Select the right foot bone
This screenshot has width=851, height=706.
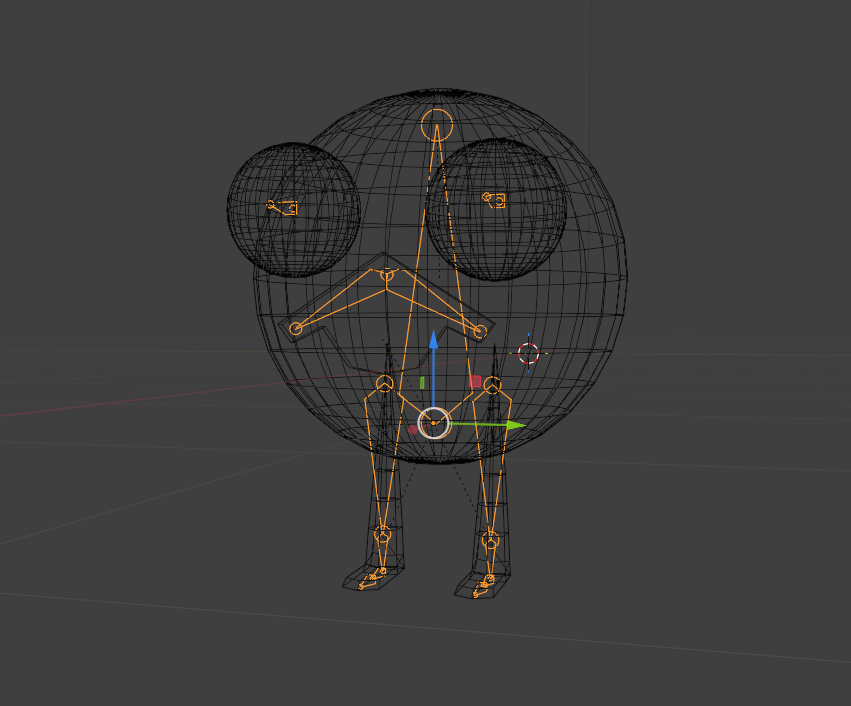point(483,586)
